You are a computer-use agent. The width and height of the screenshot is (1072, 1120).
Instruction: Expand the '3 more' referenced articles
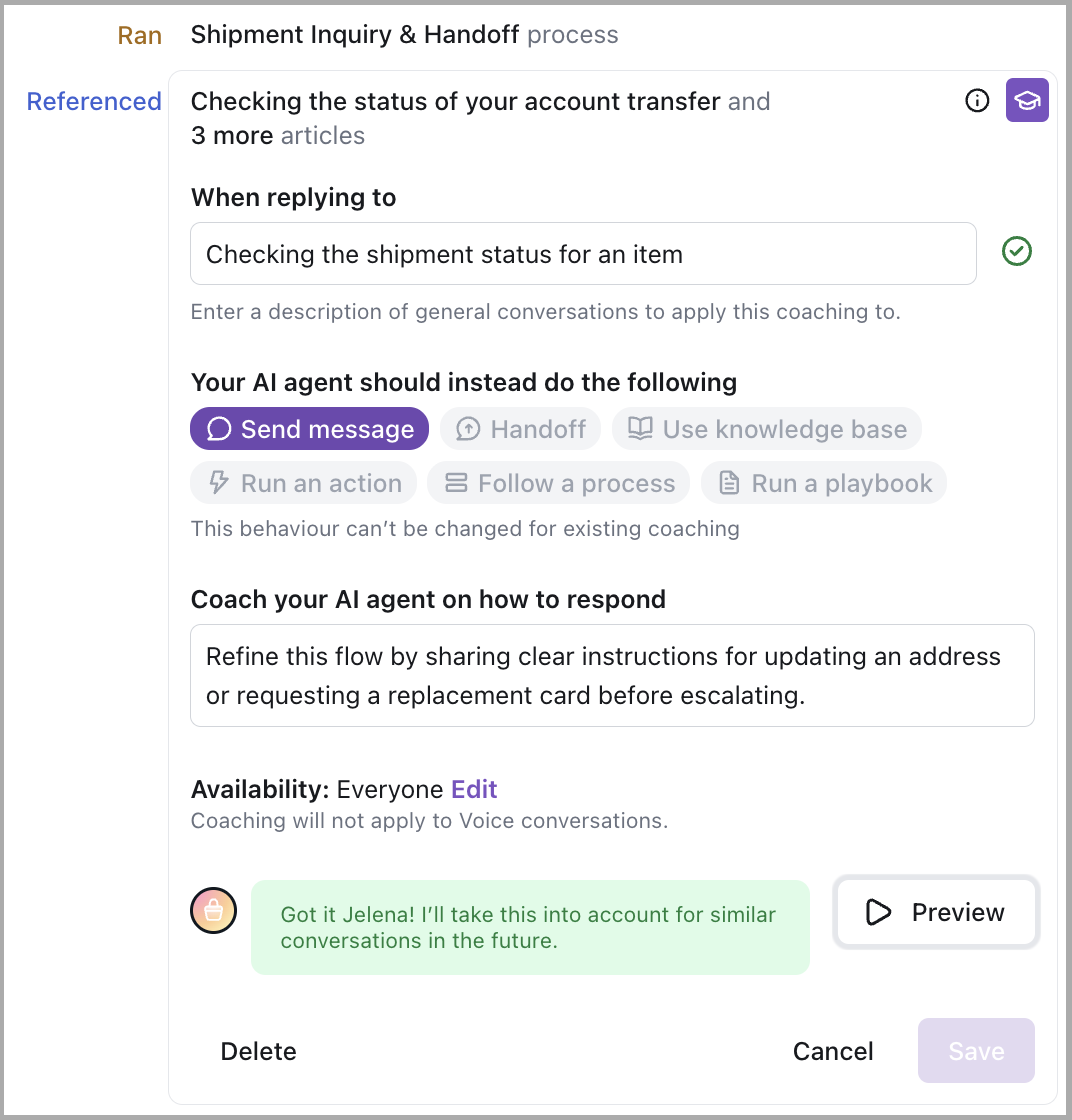(x=232, y=135)
